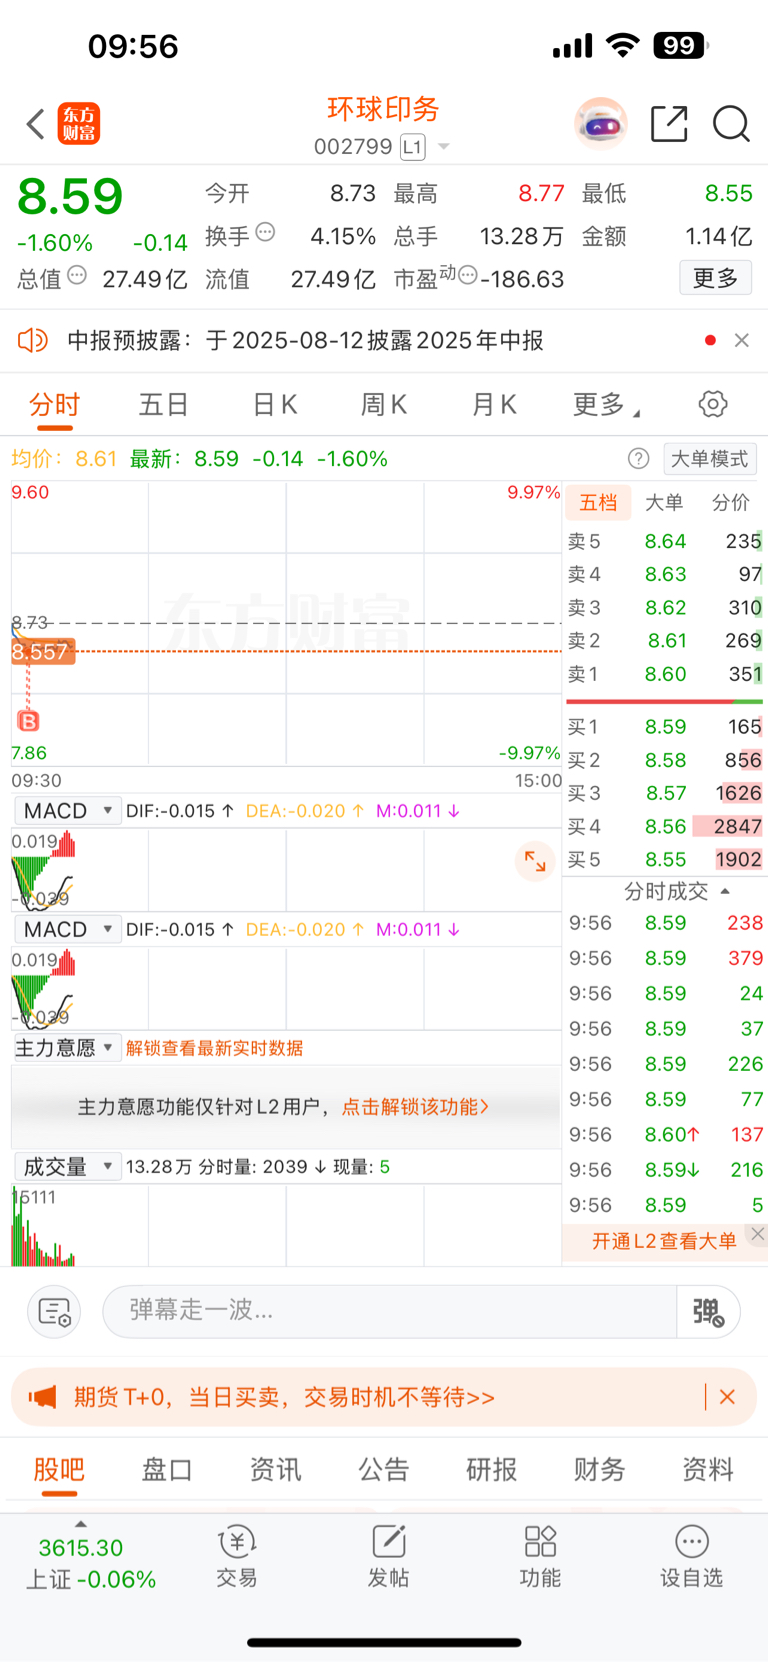Tap 点击解锁该功能 link

pyautogui.click(x=415, y=1107)
